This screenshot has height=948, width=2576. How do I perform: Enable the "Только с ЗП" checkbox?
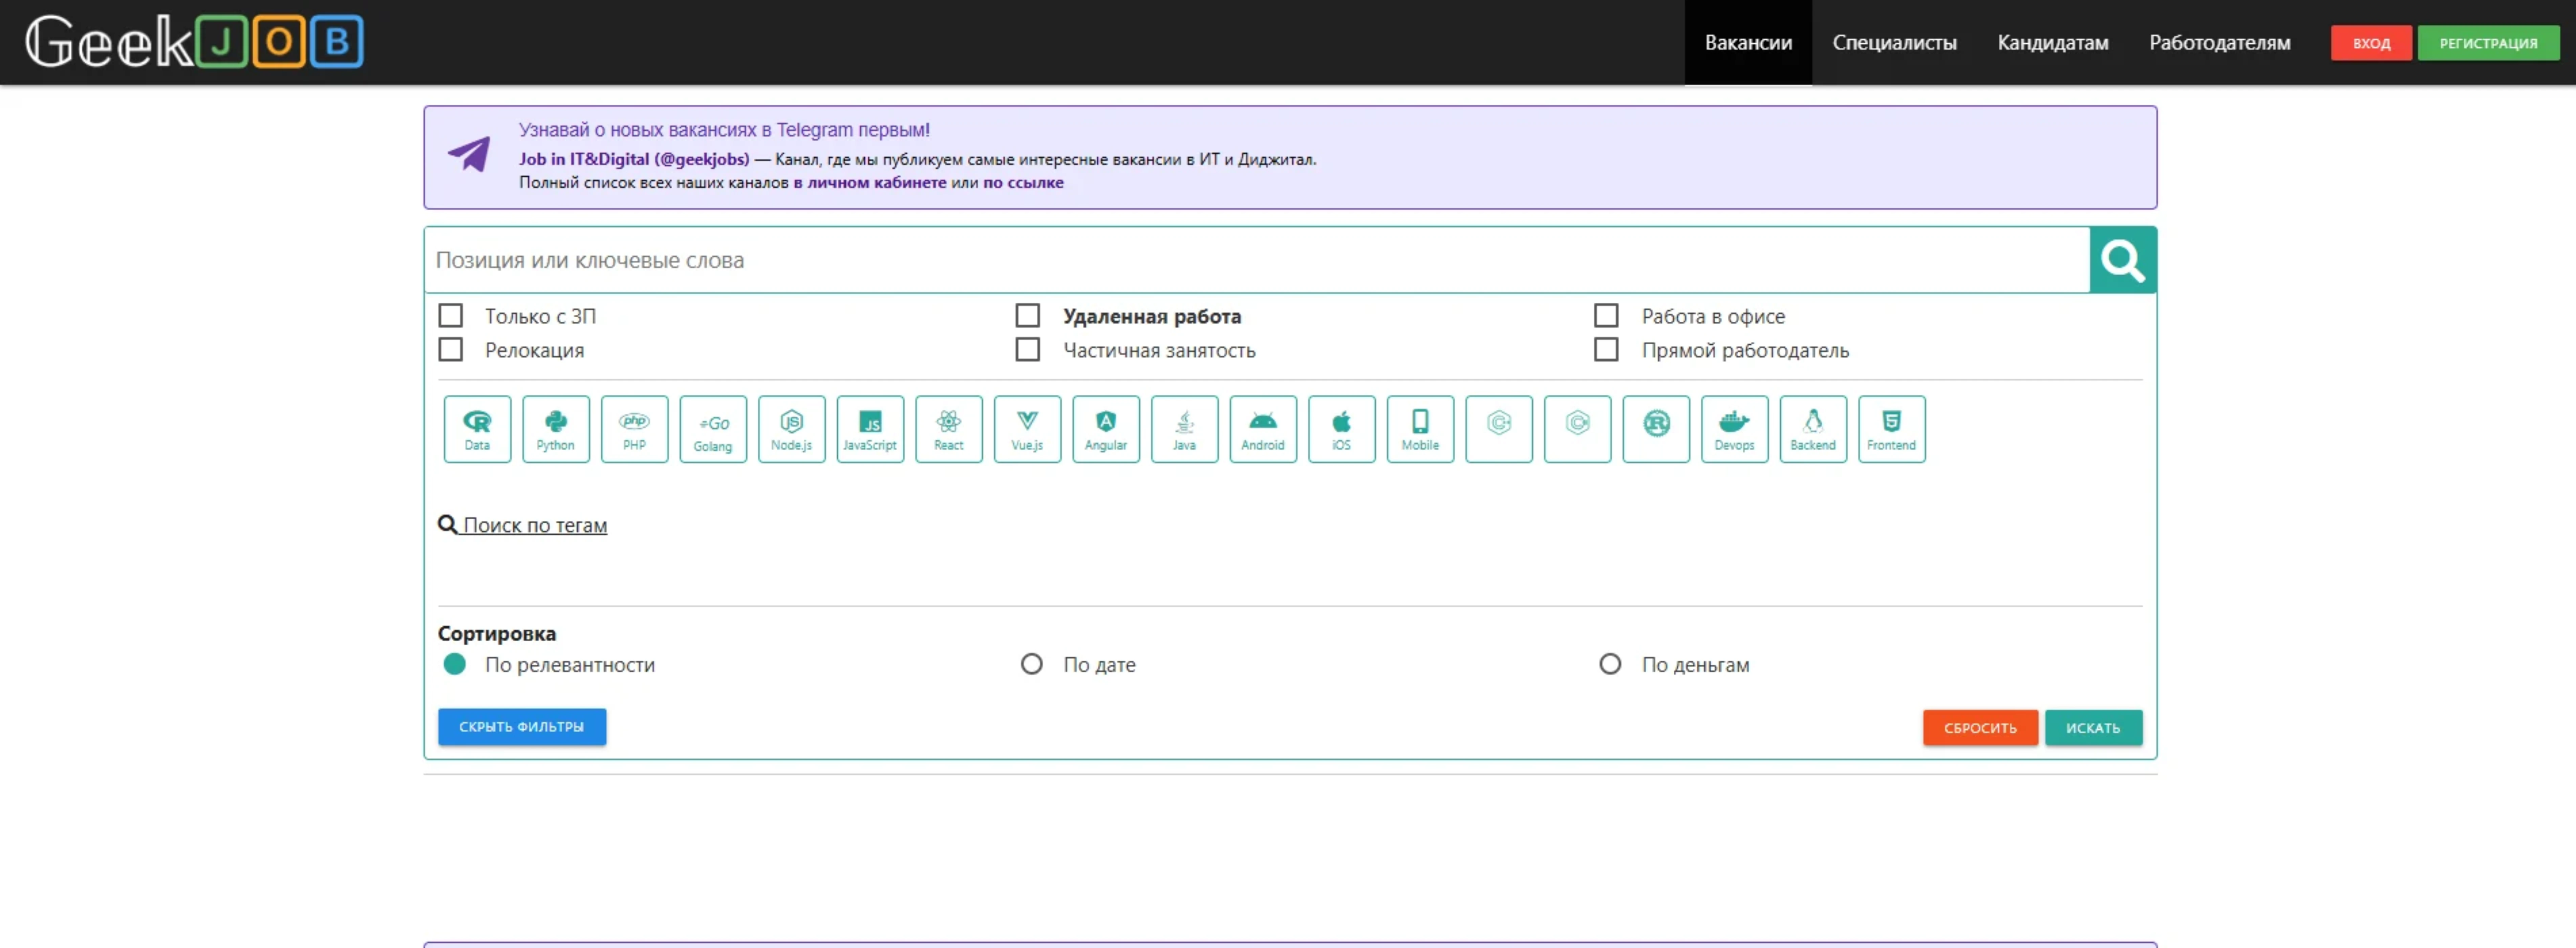point(451,316)
